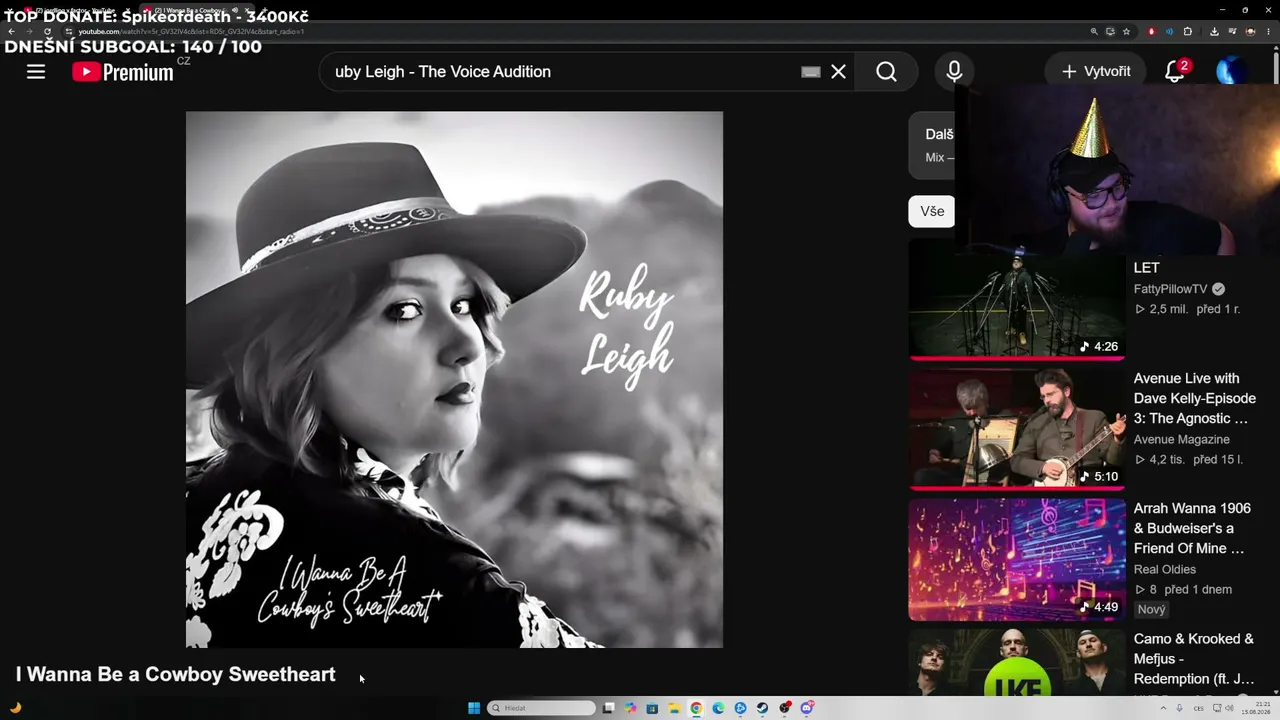The width and height of the screenshot is (1280, 720).
Task: Open the YouTube hamburger guide menu
Action: (36, 71)
